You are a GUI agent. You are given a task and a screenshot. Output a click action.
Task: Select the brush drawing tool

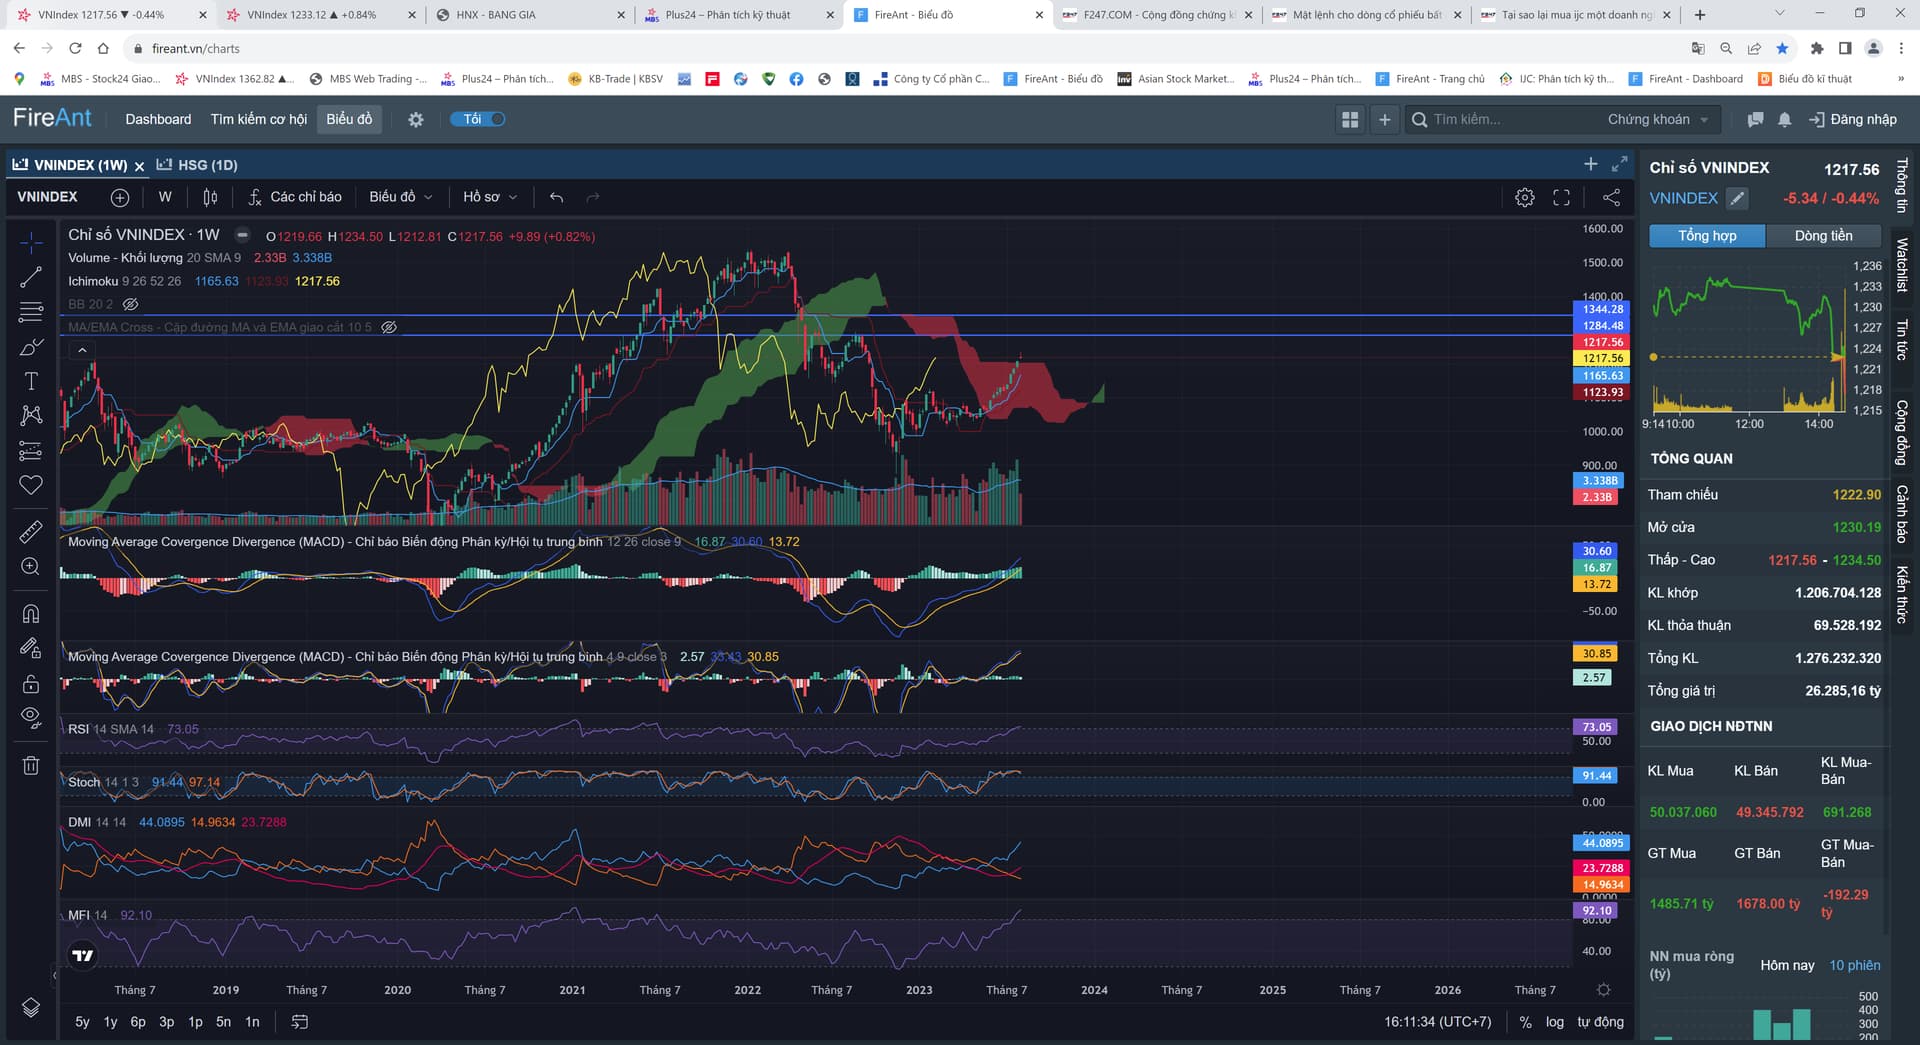pos(31,347)
